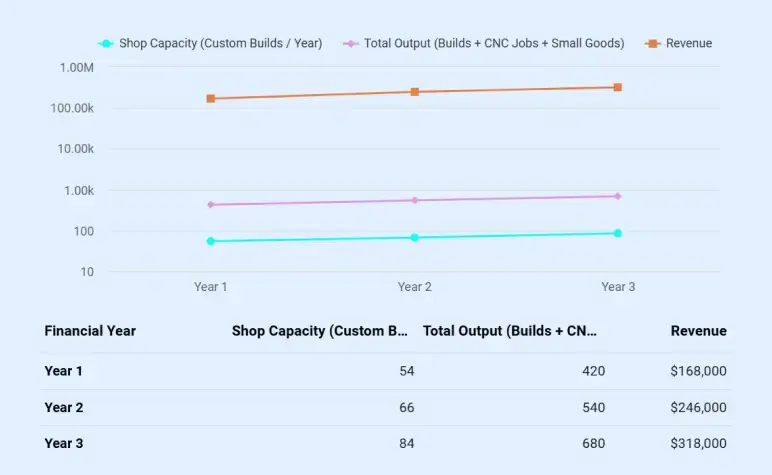
Task: Click Revenue data point for Year 2
Action: 414,92
